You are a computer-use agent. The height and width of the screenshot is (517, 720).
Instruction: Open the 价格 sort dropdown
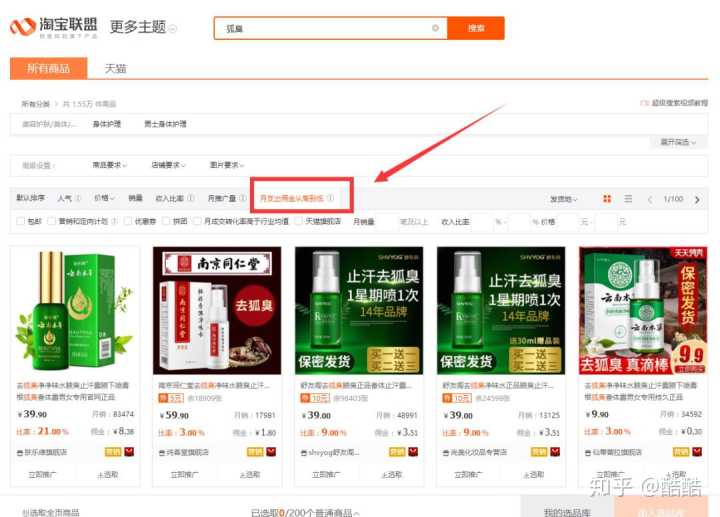tap(104, 198)
